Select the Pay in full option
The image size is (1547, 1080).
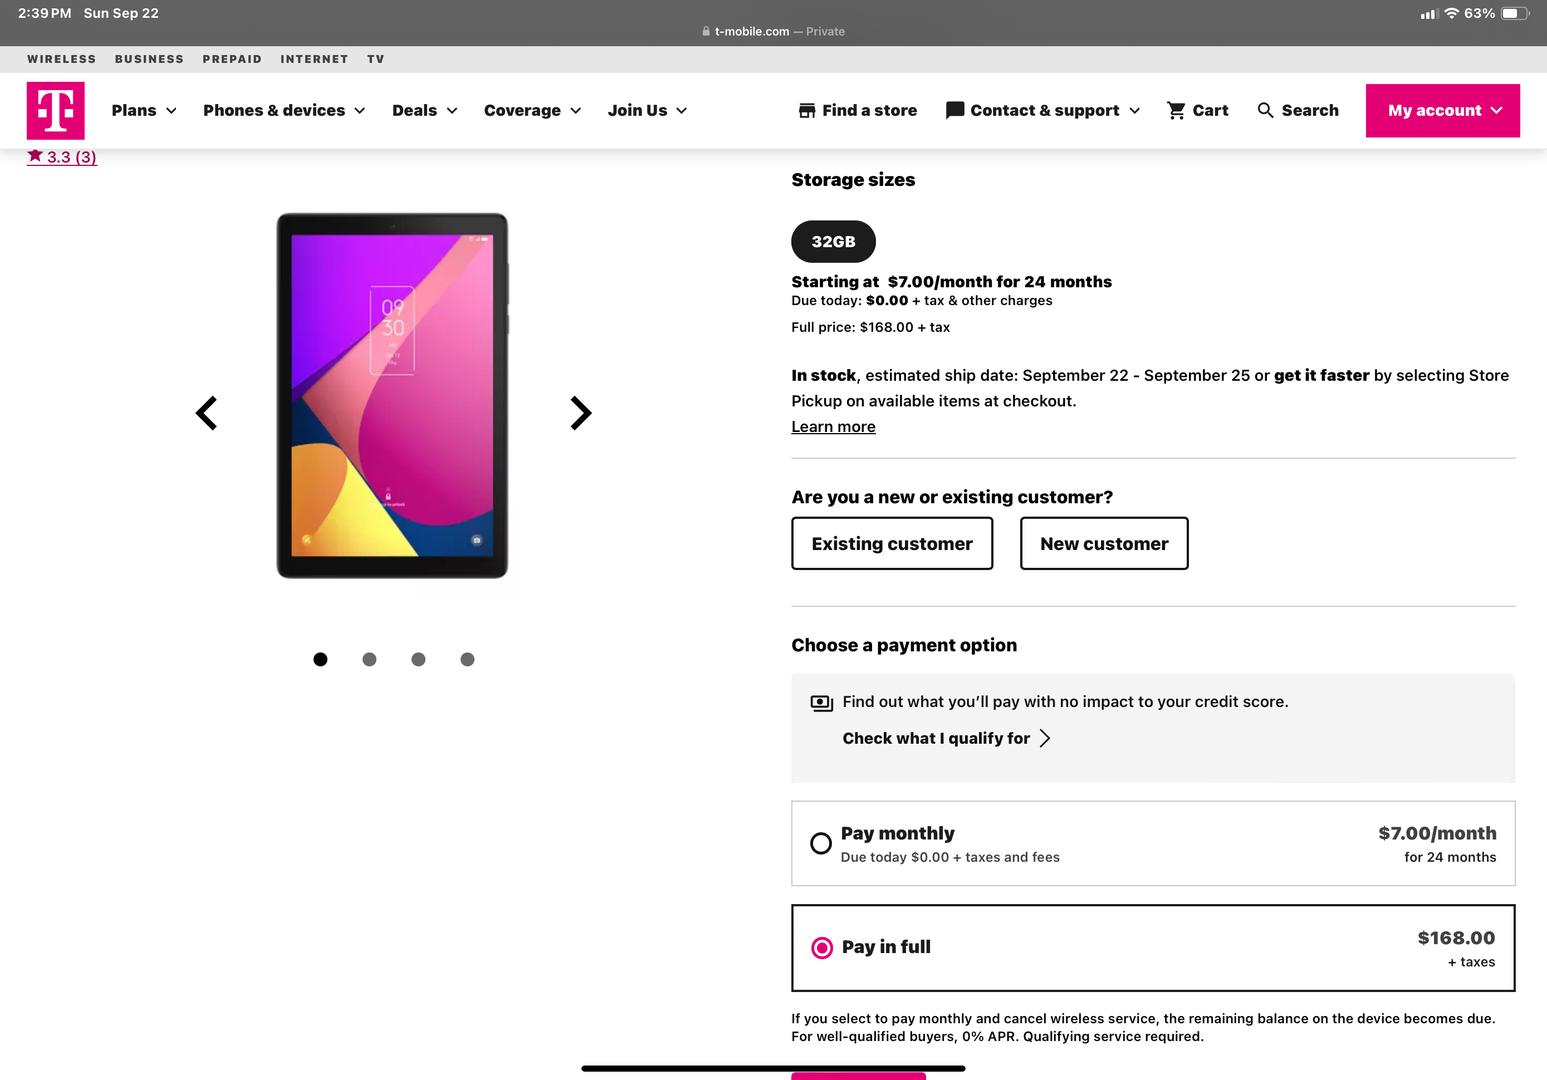822,947
